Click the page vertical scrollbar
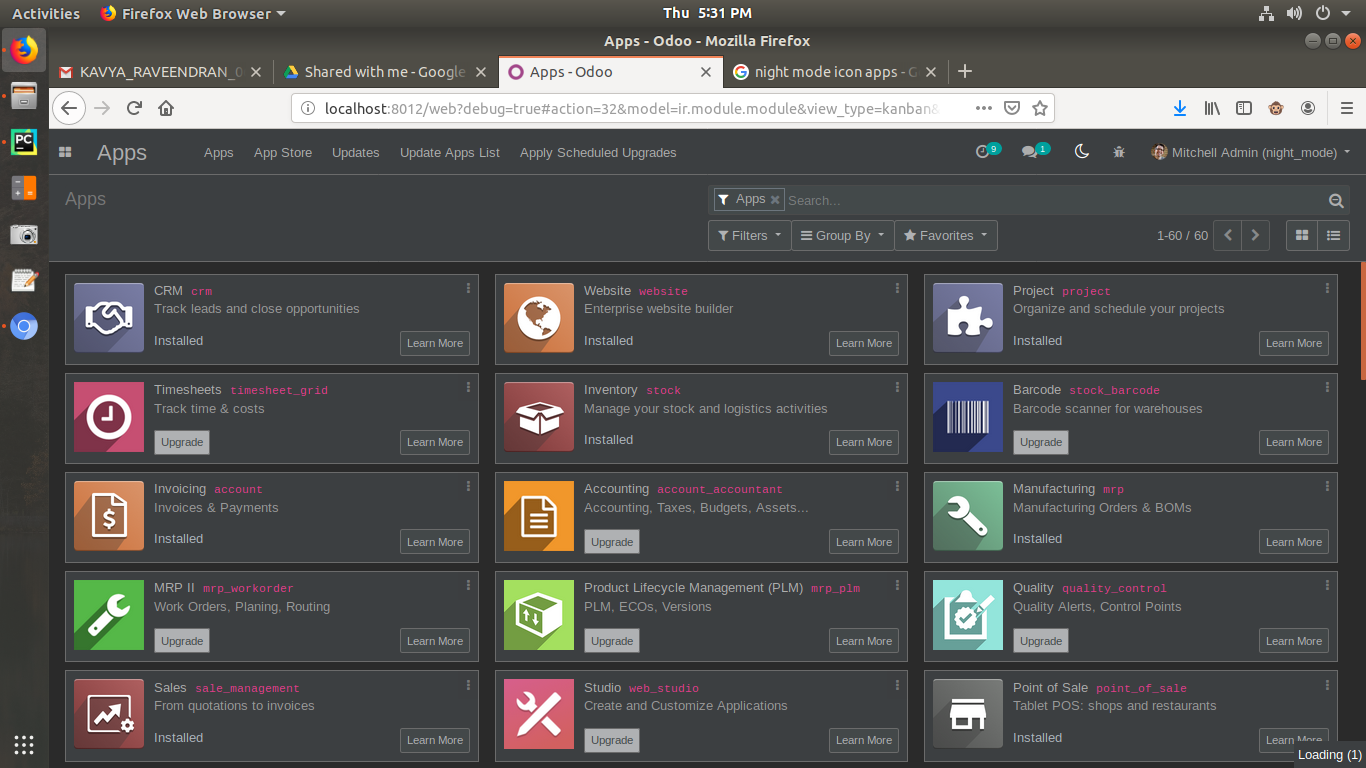The image size is (1366, 768). tap(1362, 320)
